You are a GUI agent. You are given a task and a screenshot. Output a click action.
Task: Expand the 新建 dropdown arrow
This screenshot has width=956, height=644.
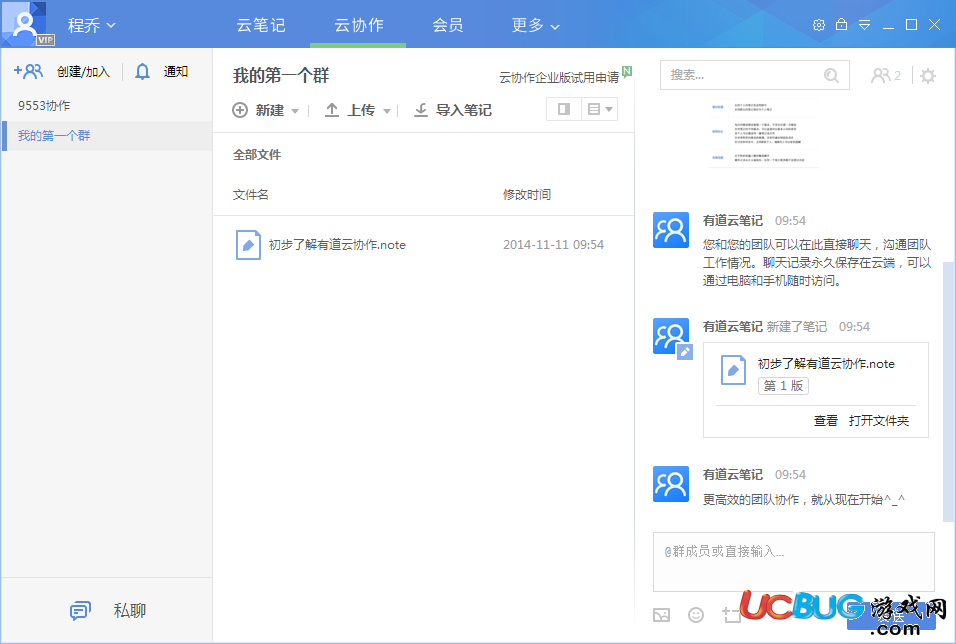[x=295, y=111]
